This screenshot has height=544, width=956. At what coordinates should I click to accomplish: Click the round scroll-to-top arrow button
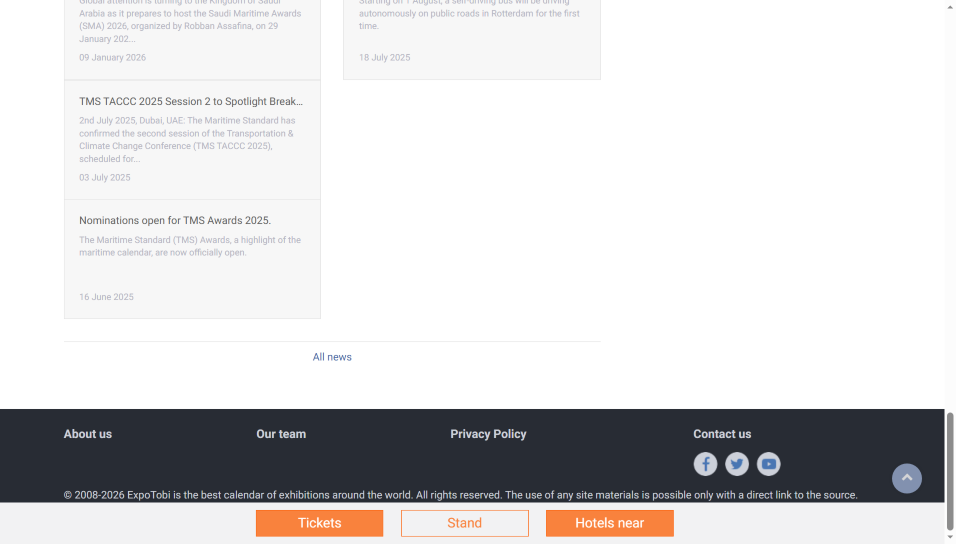click(906, 478)
